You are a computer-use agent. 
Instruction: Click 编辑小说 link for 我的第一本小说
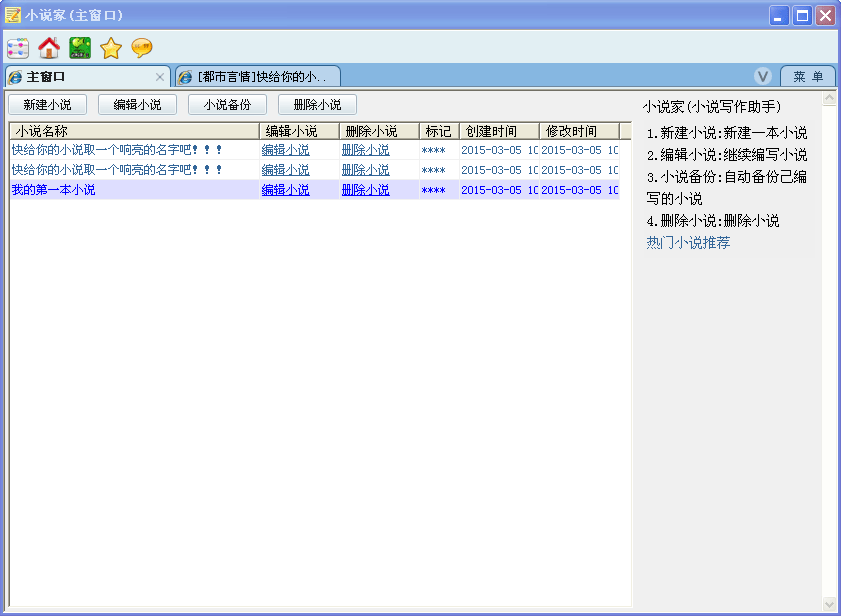click(285, 190)
